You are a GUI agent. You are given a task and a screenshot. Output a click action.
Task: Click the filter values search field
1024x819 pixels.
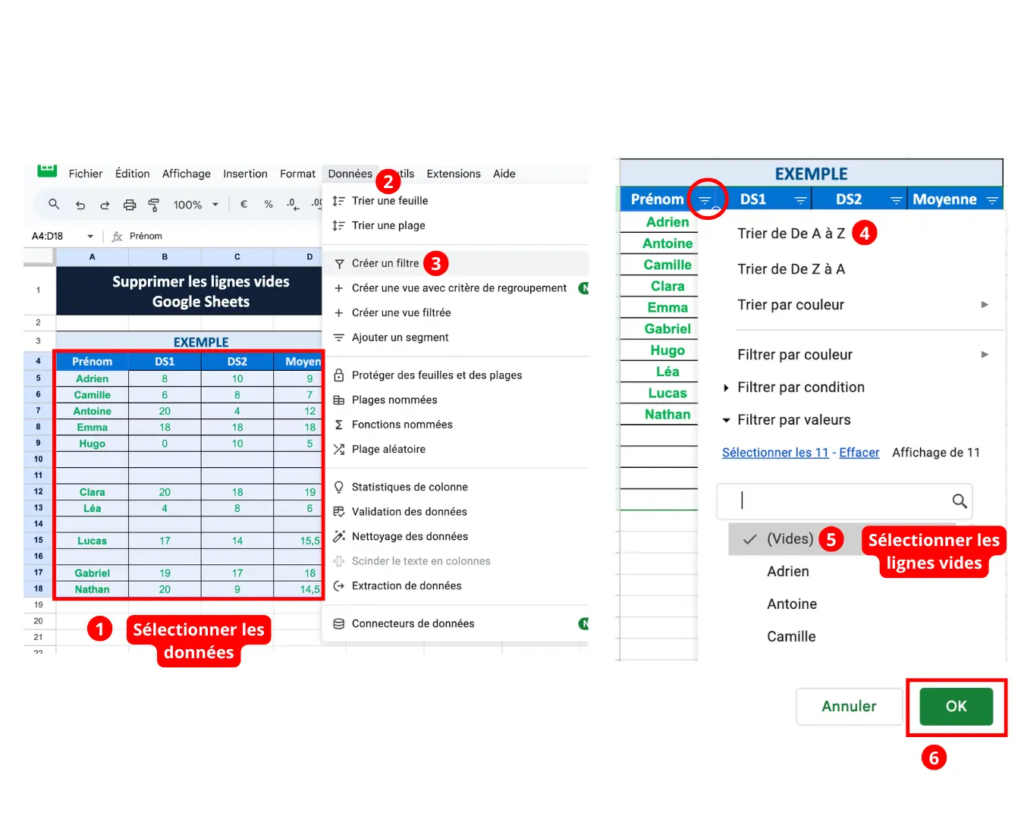point(844,501)
